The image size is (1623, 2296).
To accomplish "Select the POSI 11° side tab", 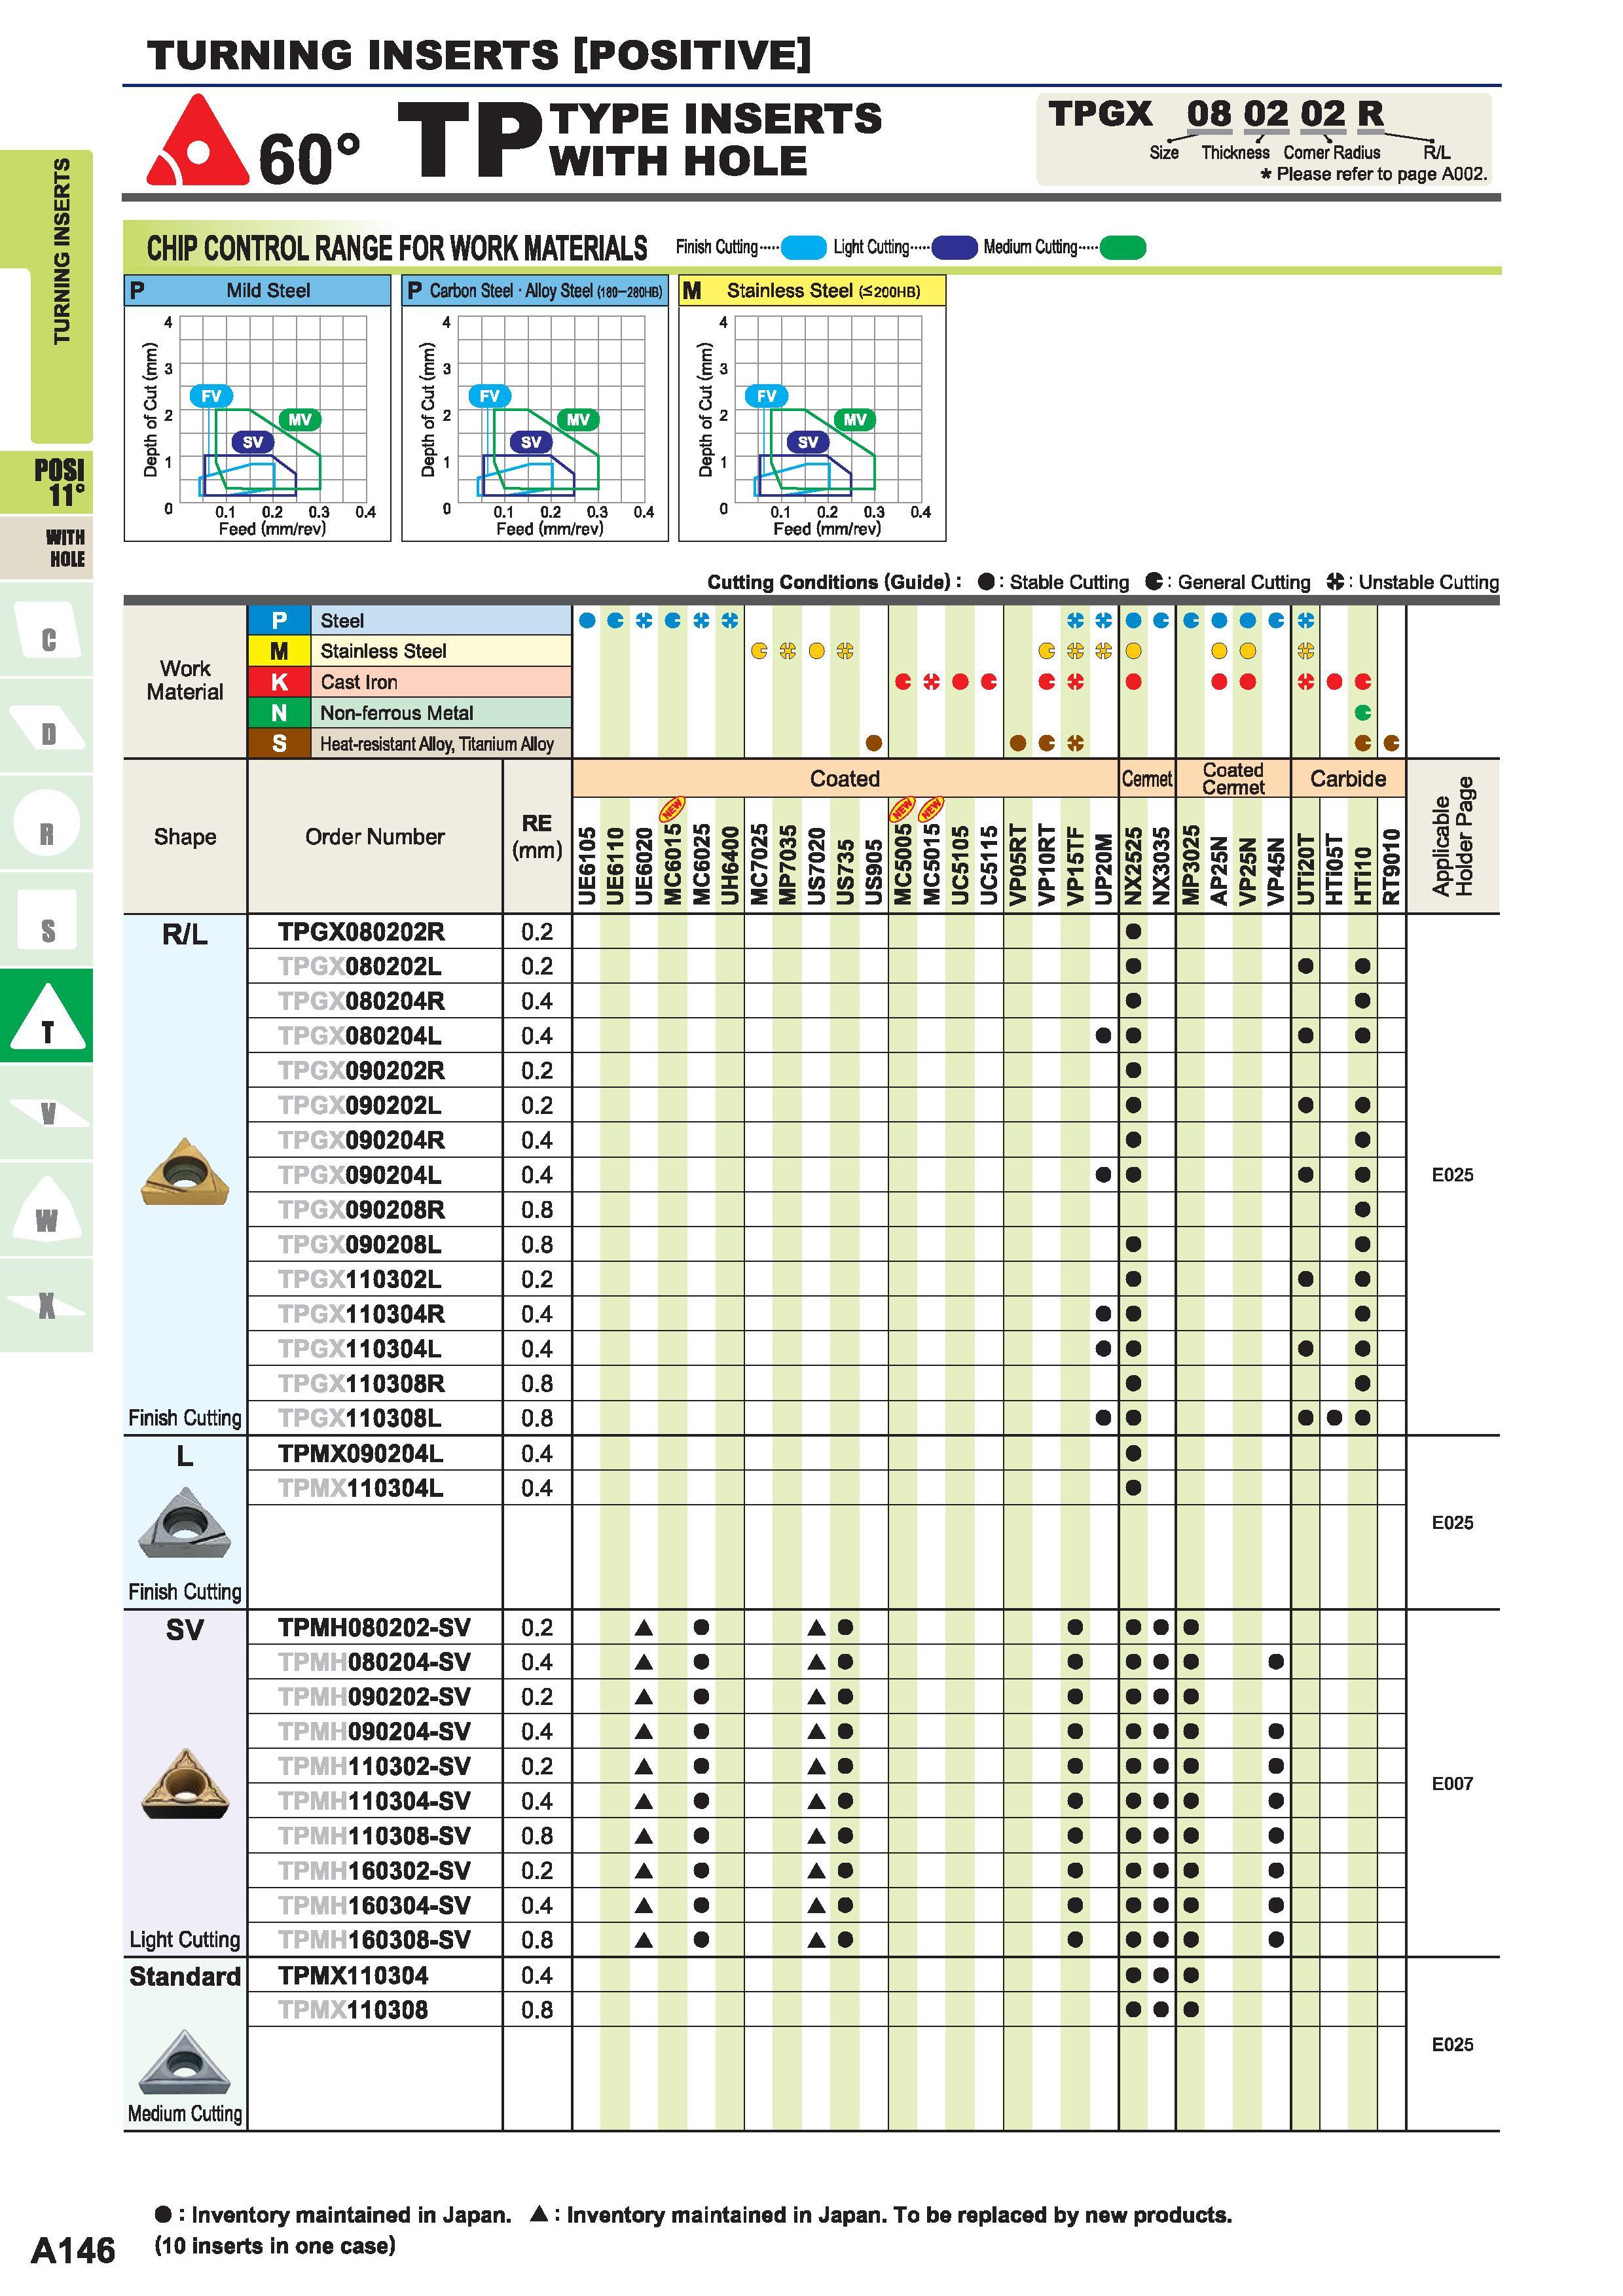I will point(46,483).
